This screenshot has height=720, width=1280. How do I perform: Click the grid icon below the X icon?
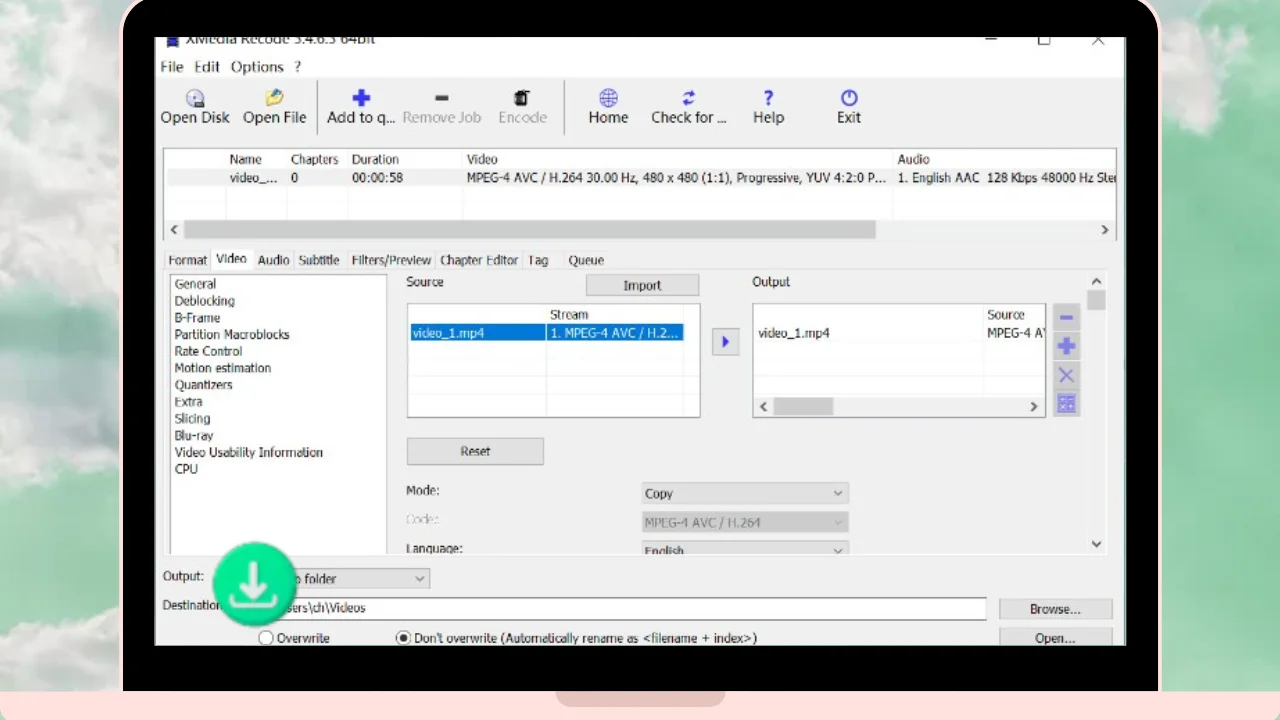tap(1066, 404)
